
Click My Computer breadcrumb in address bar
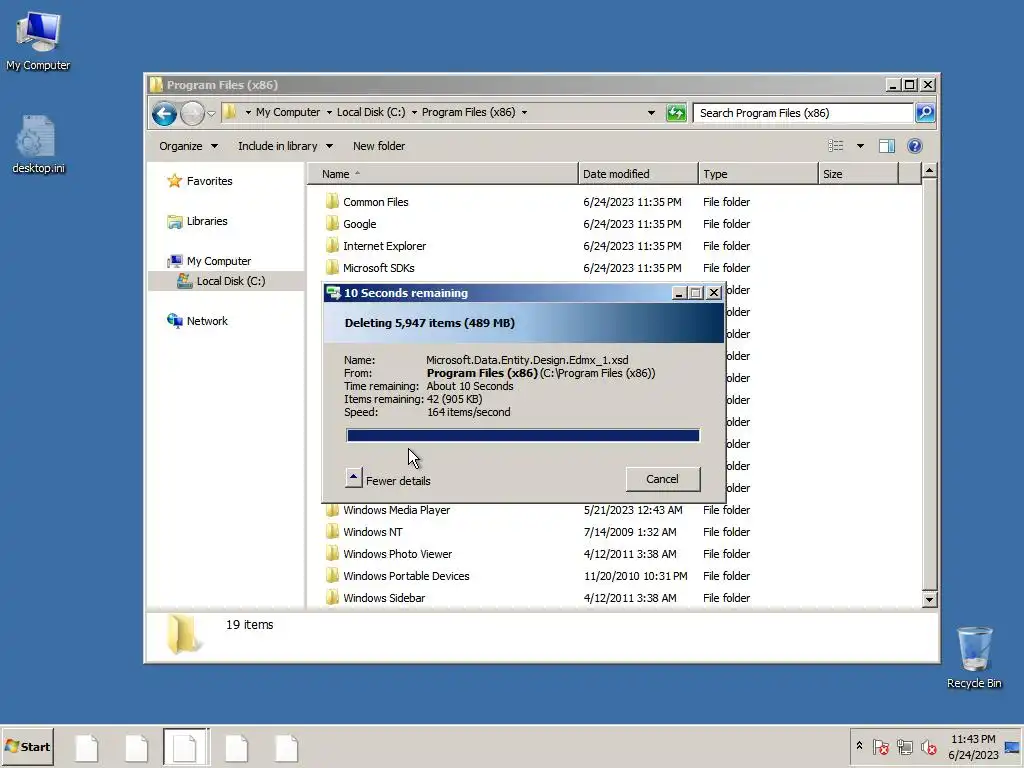tap(288, 112)
